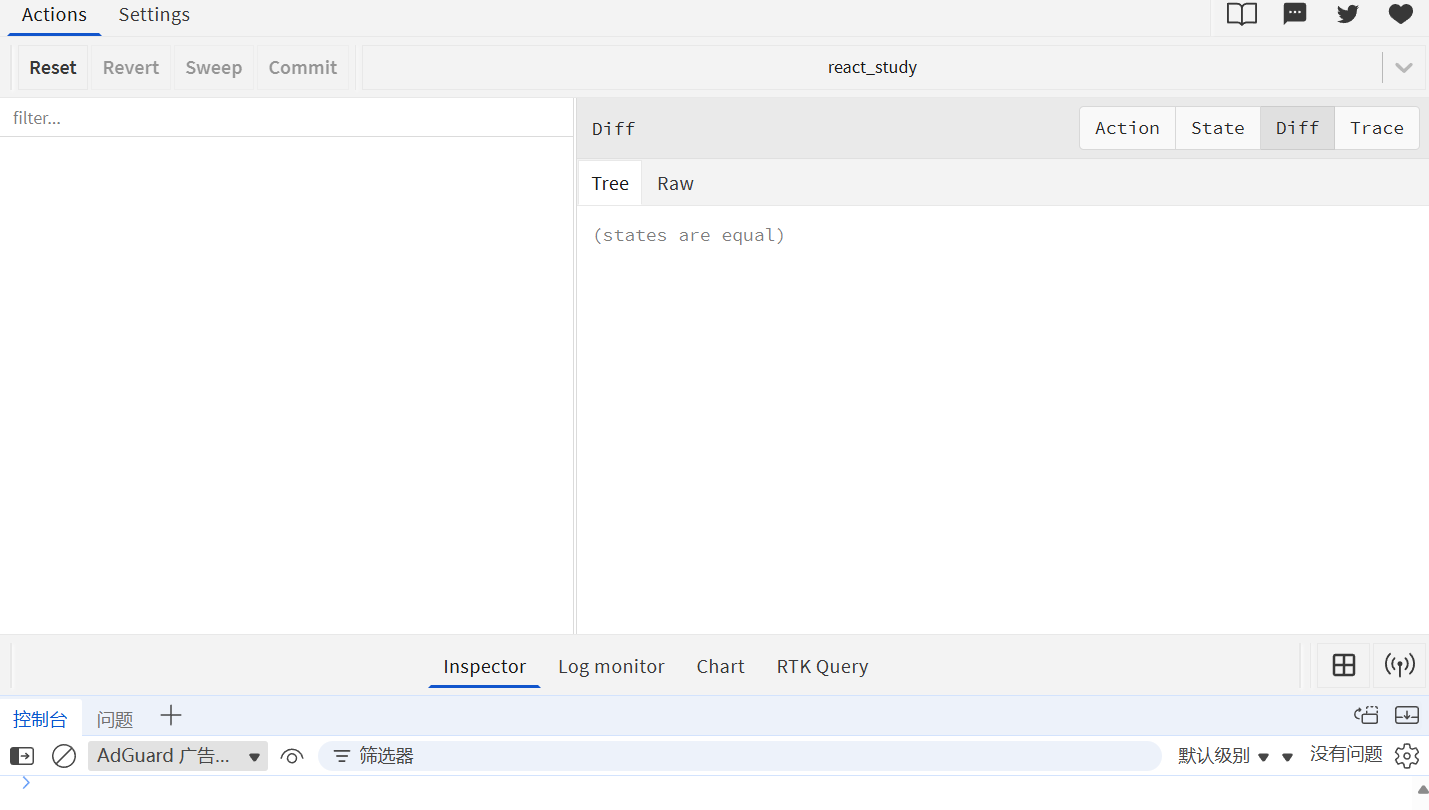1429x810 pixels.
Task: Expand the react_study instance dropdown
Action: click(x=1403, y=68)
